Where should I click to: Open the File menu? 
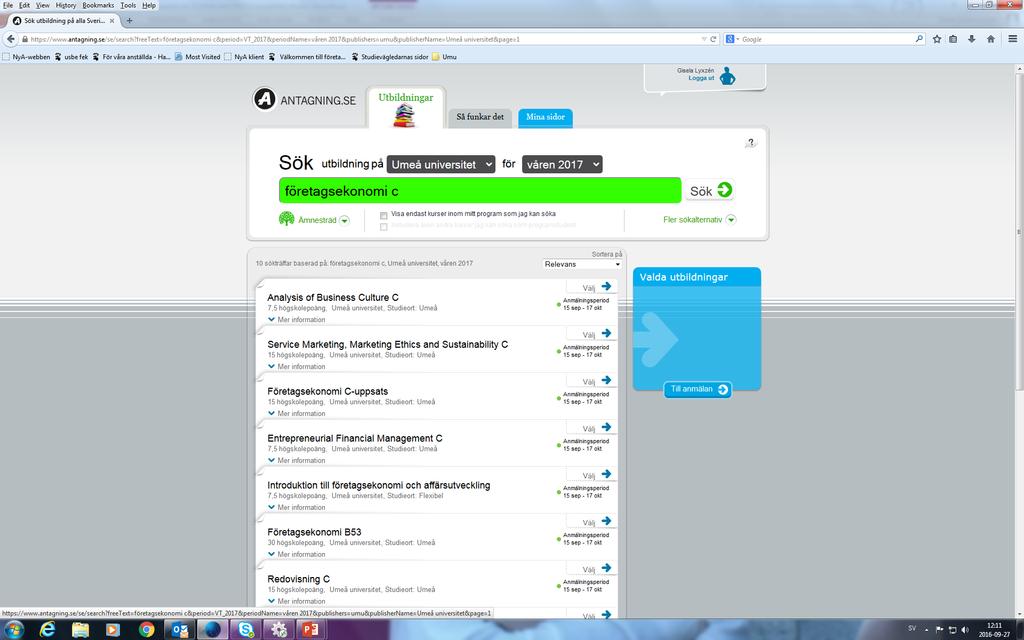tap(8, 5)
